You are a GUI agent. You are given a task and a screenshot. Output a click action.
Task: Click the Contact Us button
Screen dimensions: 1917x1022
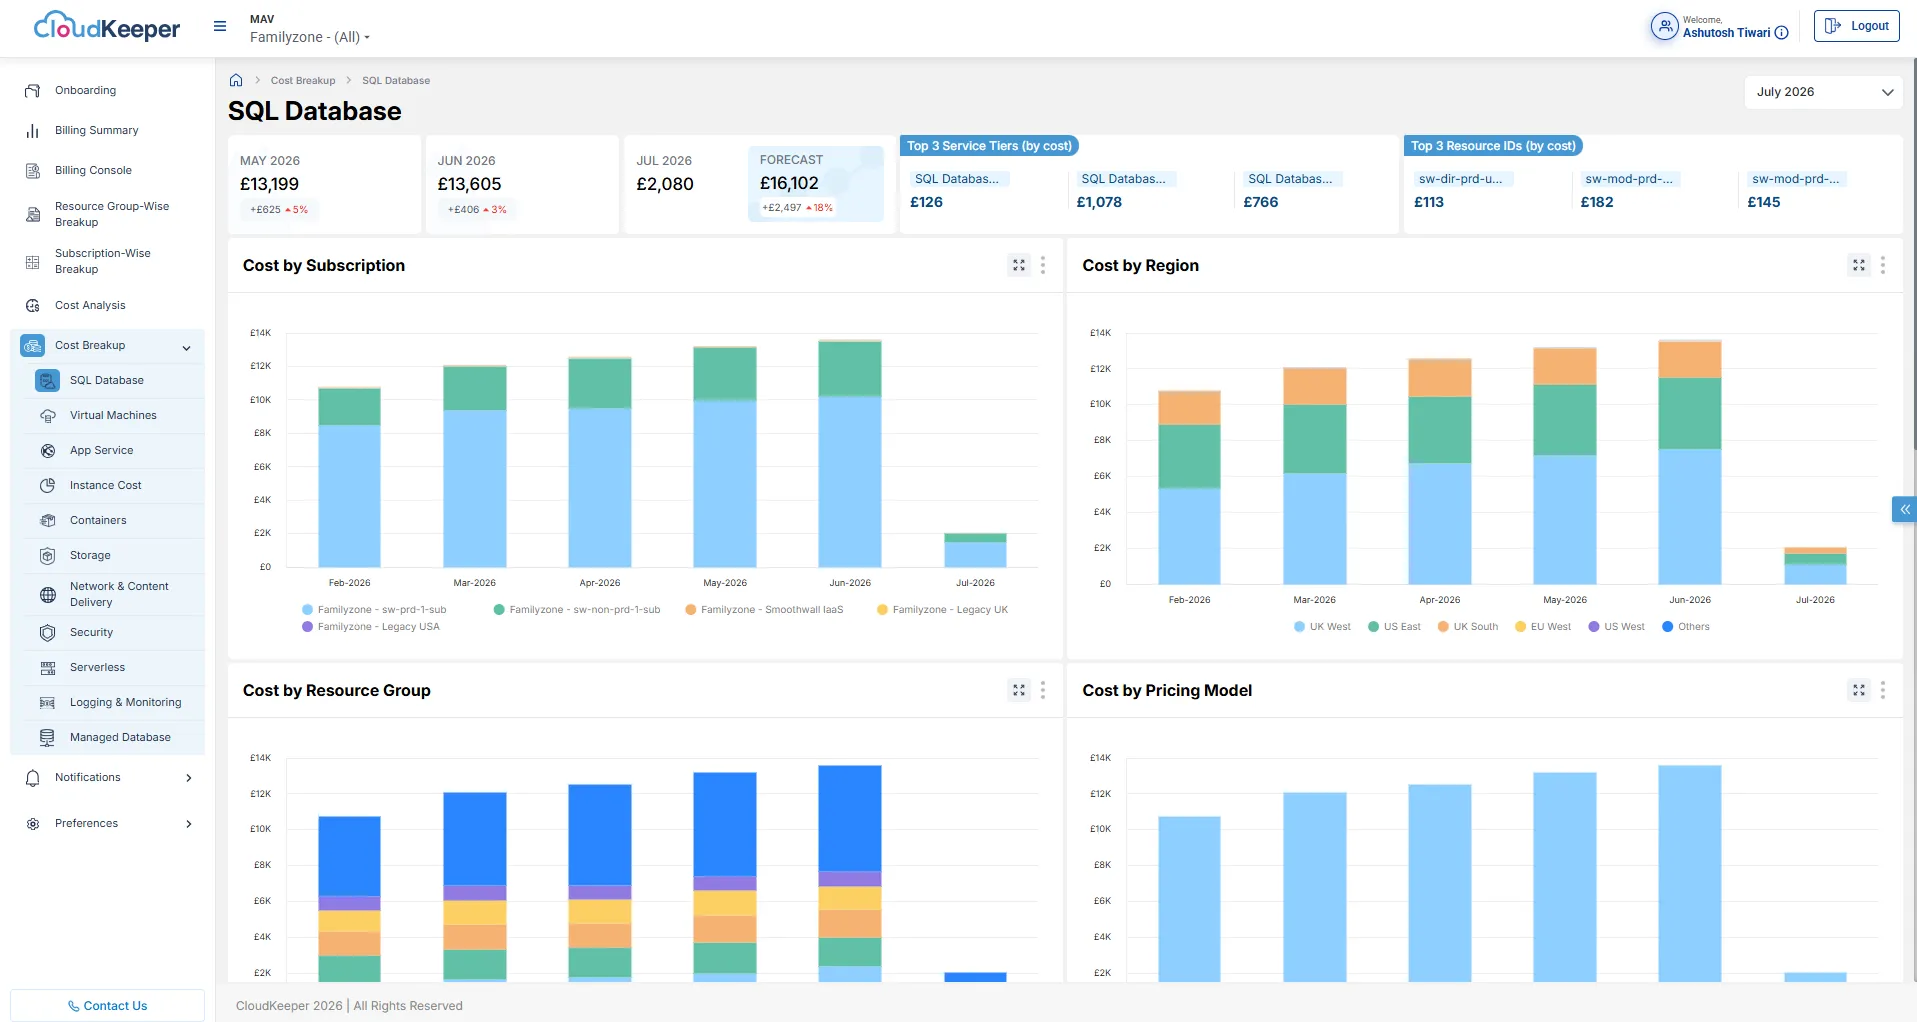107,1006
